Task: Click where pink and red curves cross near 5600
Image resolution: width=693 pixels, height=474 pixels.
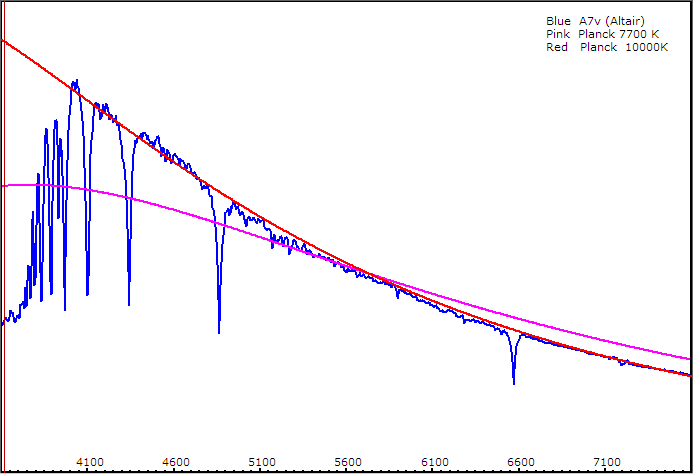Action: click(x=368, y=275)
